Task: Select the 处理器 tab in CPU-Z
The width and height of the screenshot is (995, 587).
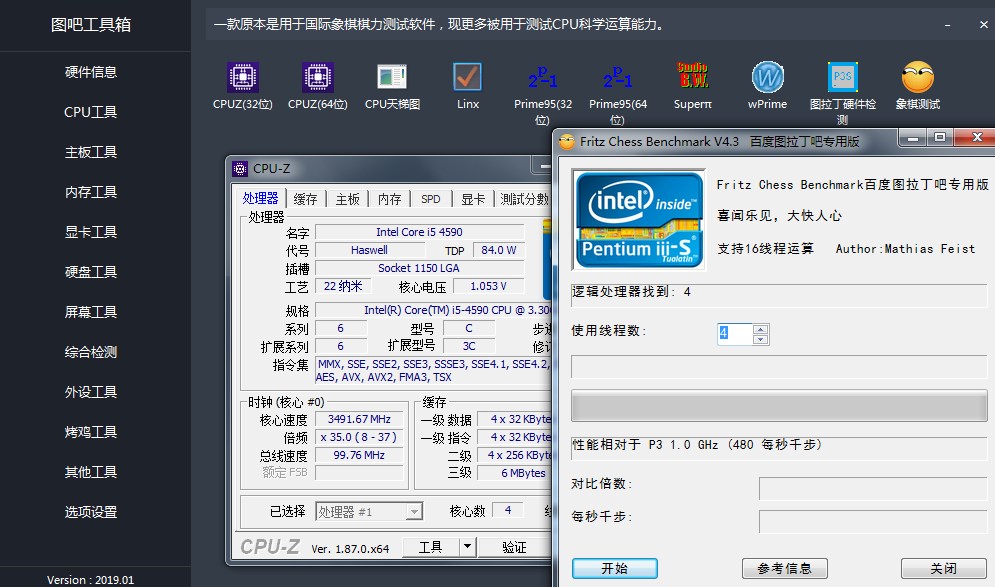Action: pyautogui.click(x=261, y=198)
